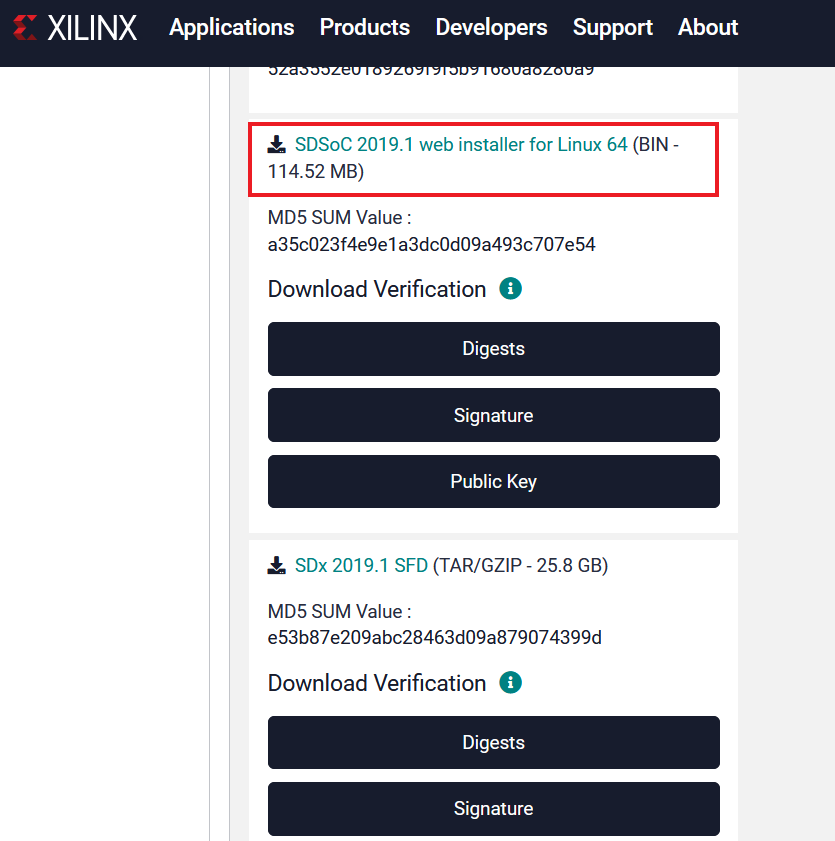Click download icon beside SDx 2019.1 SFD

tap(277, 566)
